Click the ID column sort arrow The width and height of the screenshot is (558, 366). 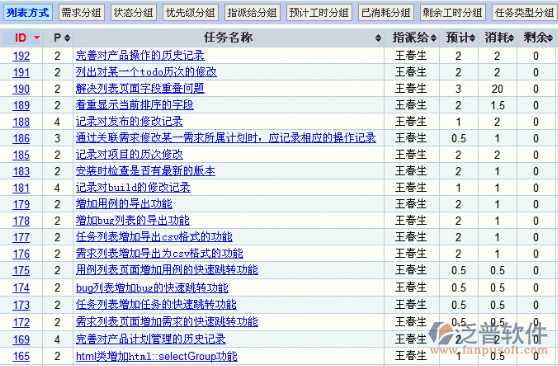(36, 37)
